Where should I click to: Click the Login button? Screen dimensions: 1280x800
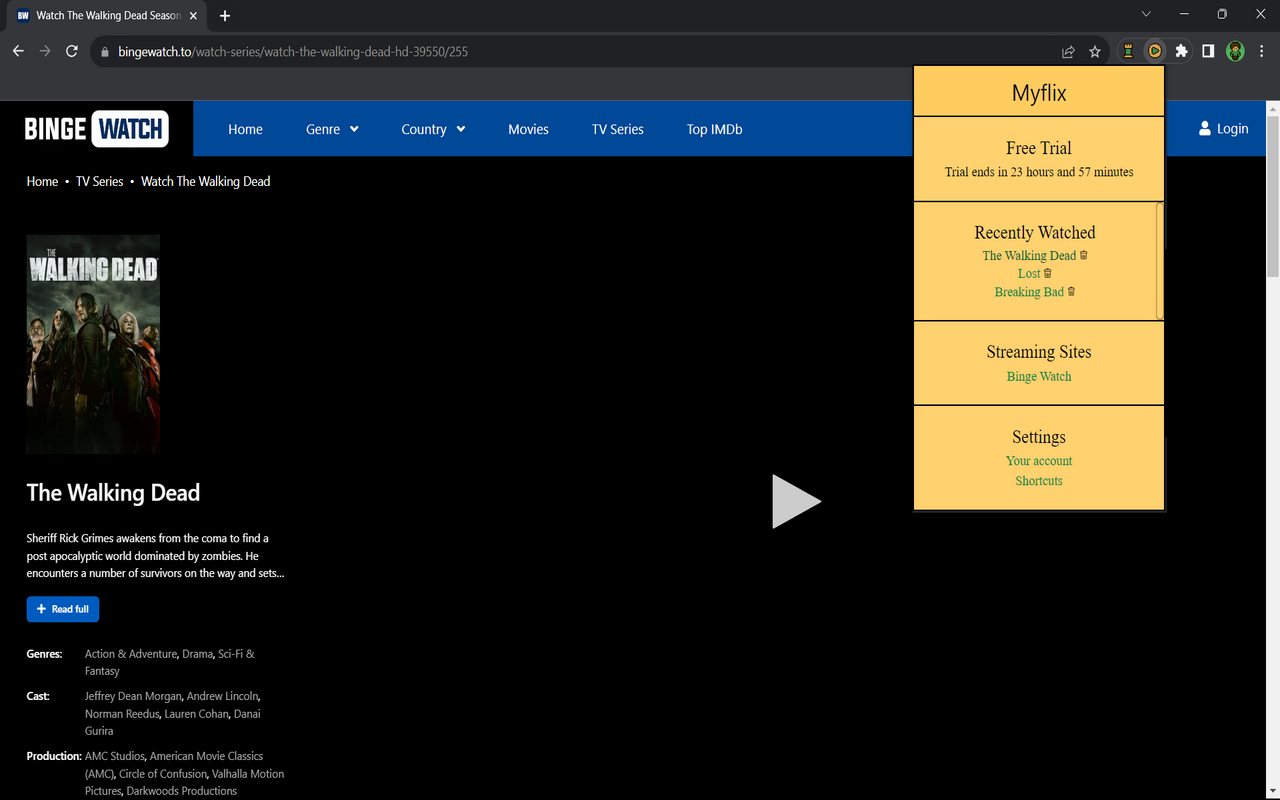[1223, 128]
